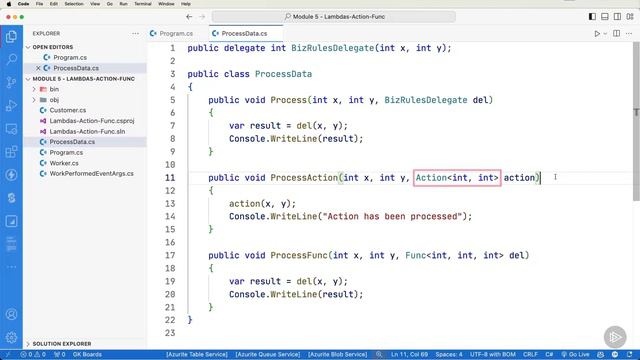The width and height of the screenshot is (640, 360).
Task: Click Go Live in the status bar
Action: click(x=576, y=355)
